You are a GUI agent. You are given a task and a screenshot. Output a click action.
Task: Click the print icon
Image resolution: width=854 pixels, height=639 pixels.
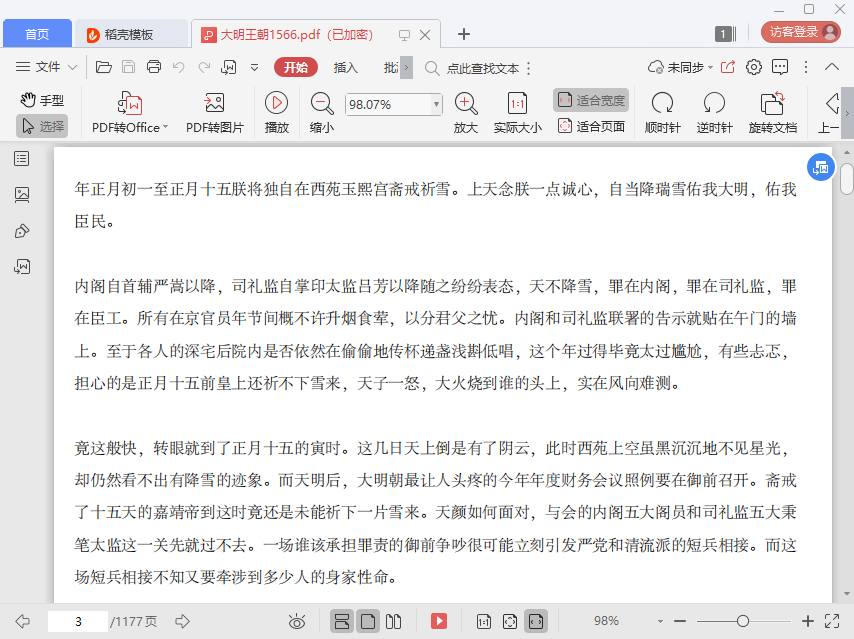pyautogui.click(x=154, y=67)
